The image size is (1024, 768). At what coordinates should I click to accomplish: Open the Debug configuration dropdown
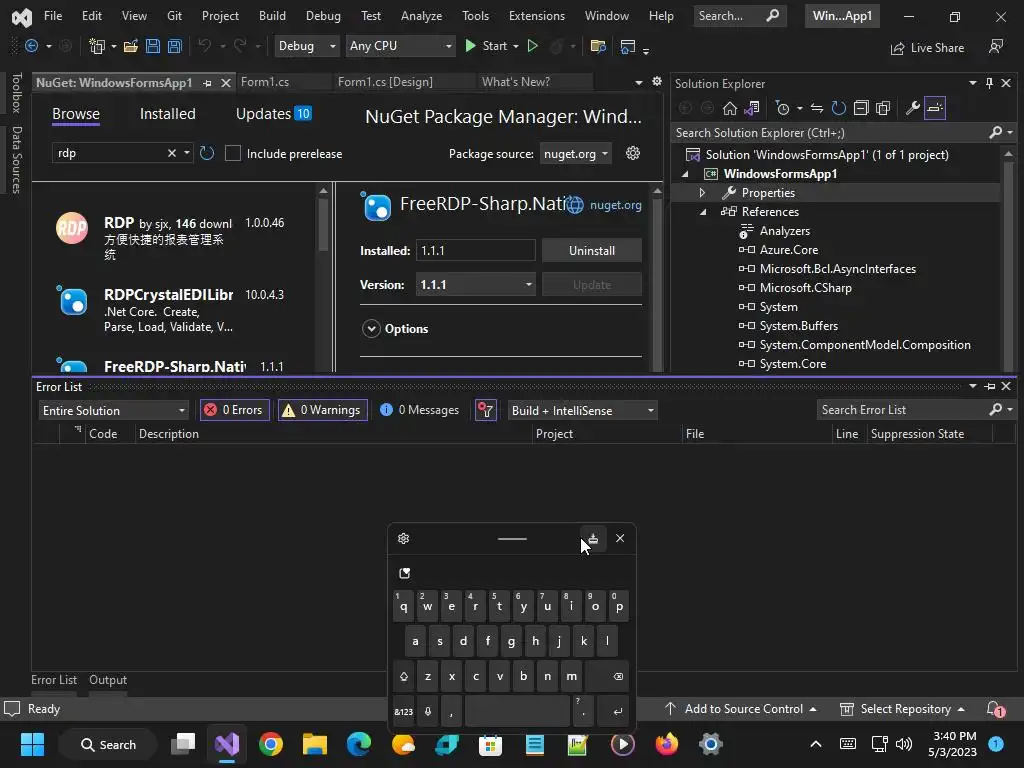click(x=306, y=46)
